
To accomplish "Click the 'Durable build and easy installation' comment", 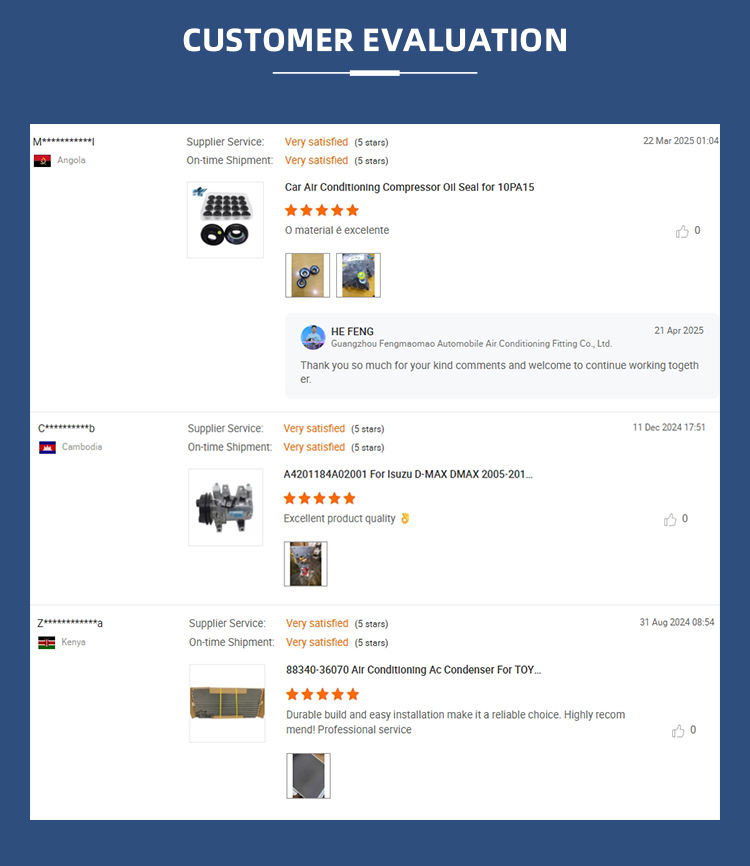I will click(x=456, y=722).
